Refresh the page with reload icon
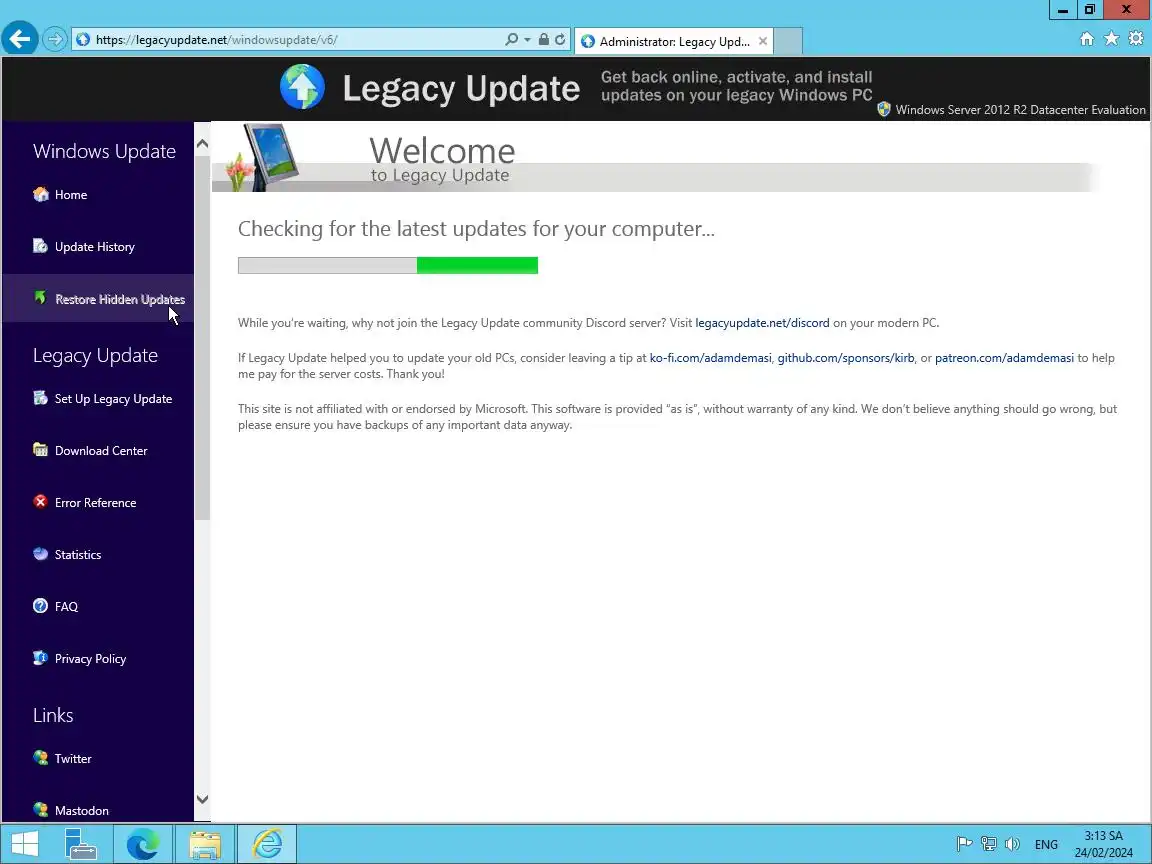The width and height of the screenshot is (1152, 864). pyautogui.click(x=560, y=40)
